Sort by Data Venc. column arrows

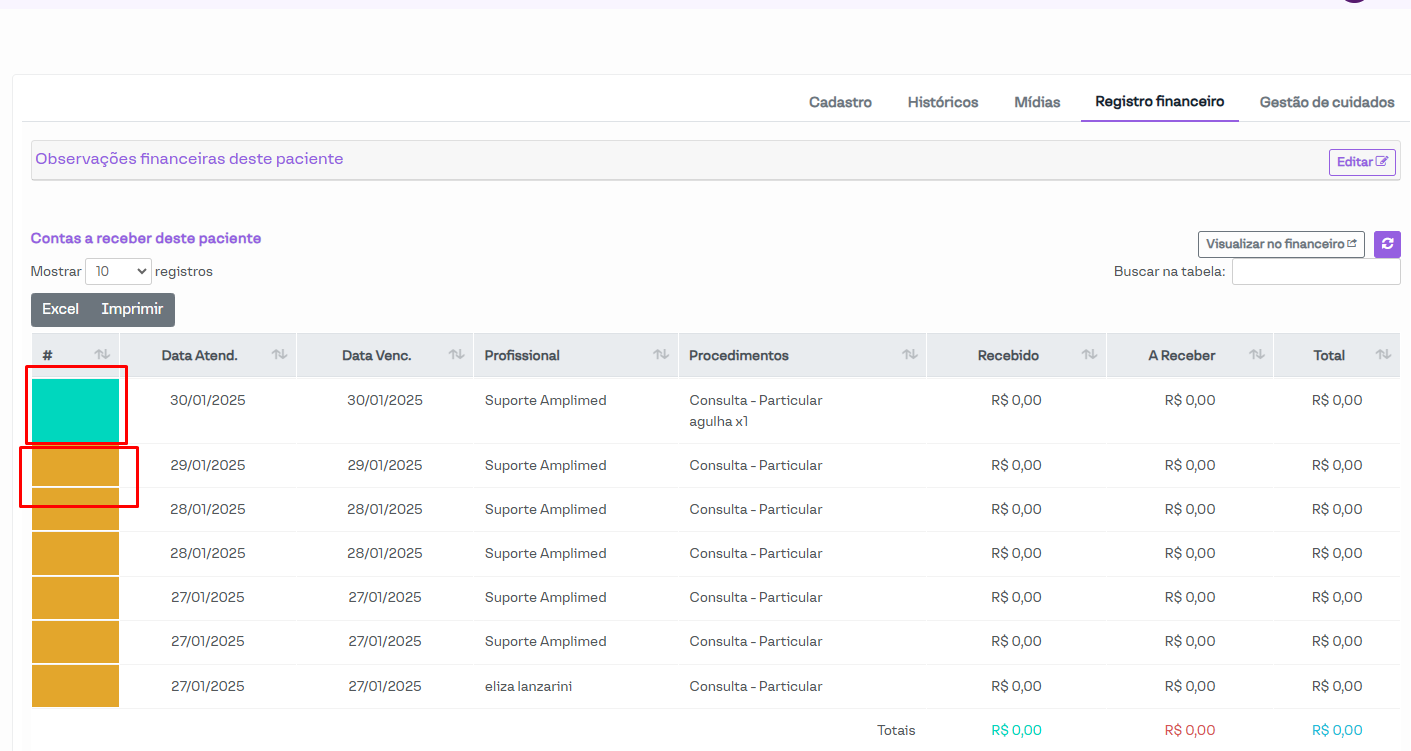click(x=456, y=355)
